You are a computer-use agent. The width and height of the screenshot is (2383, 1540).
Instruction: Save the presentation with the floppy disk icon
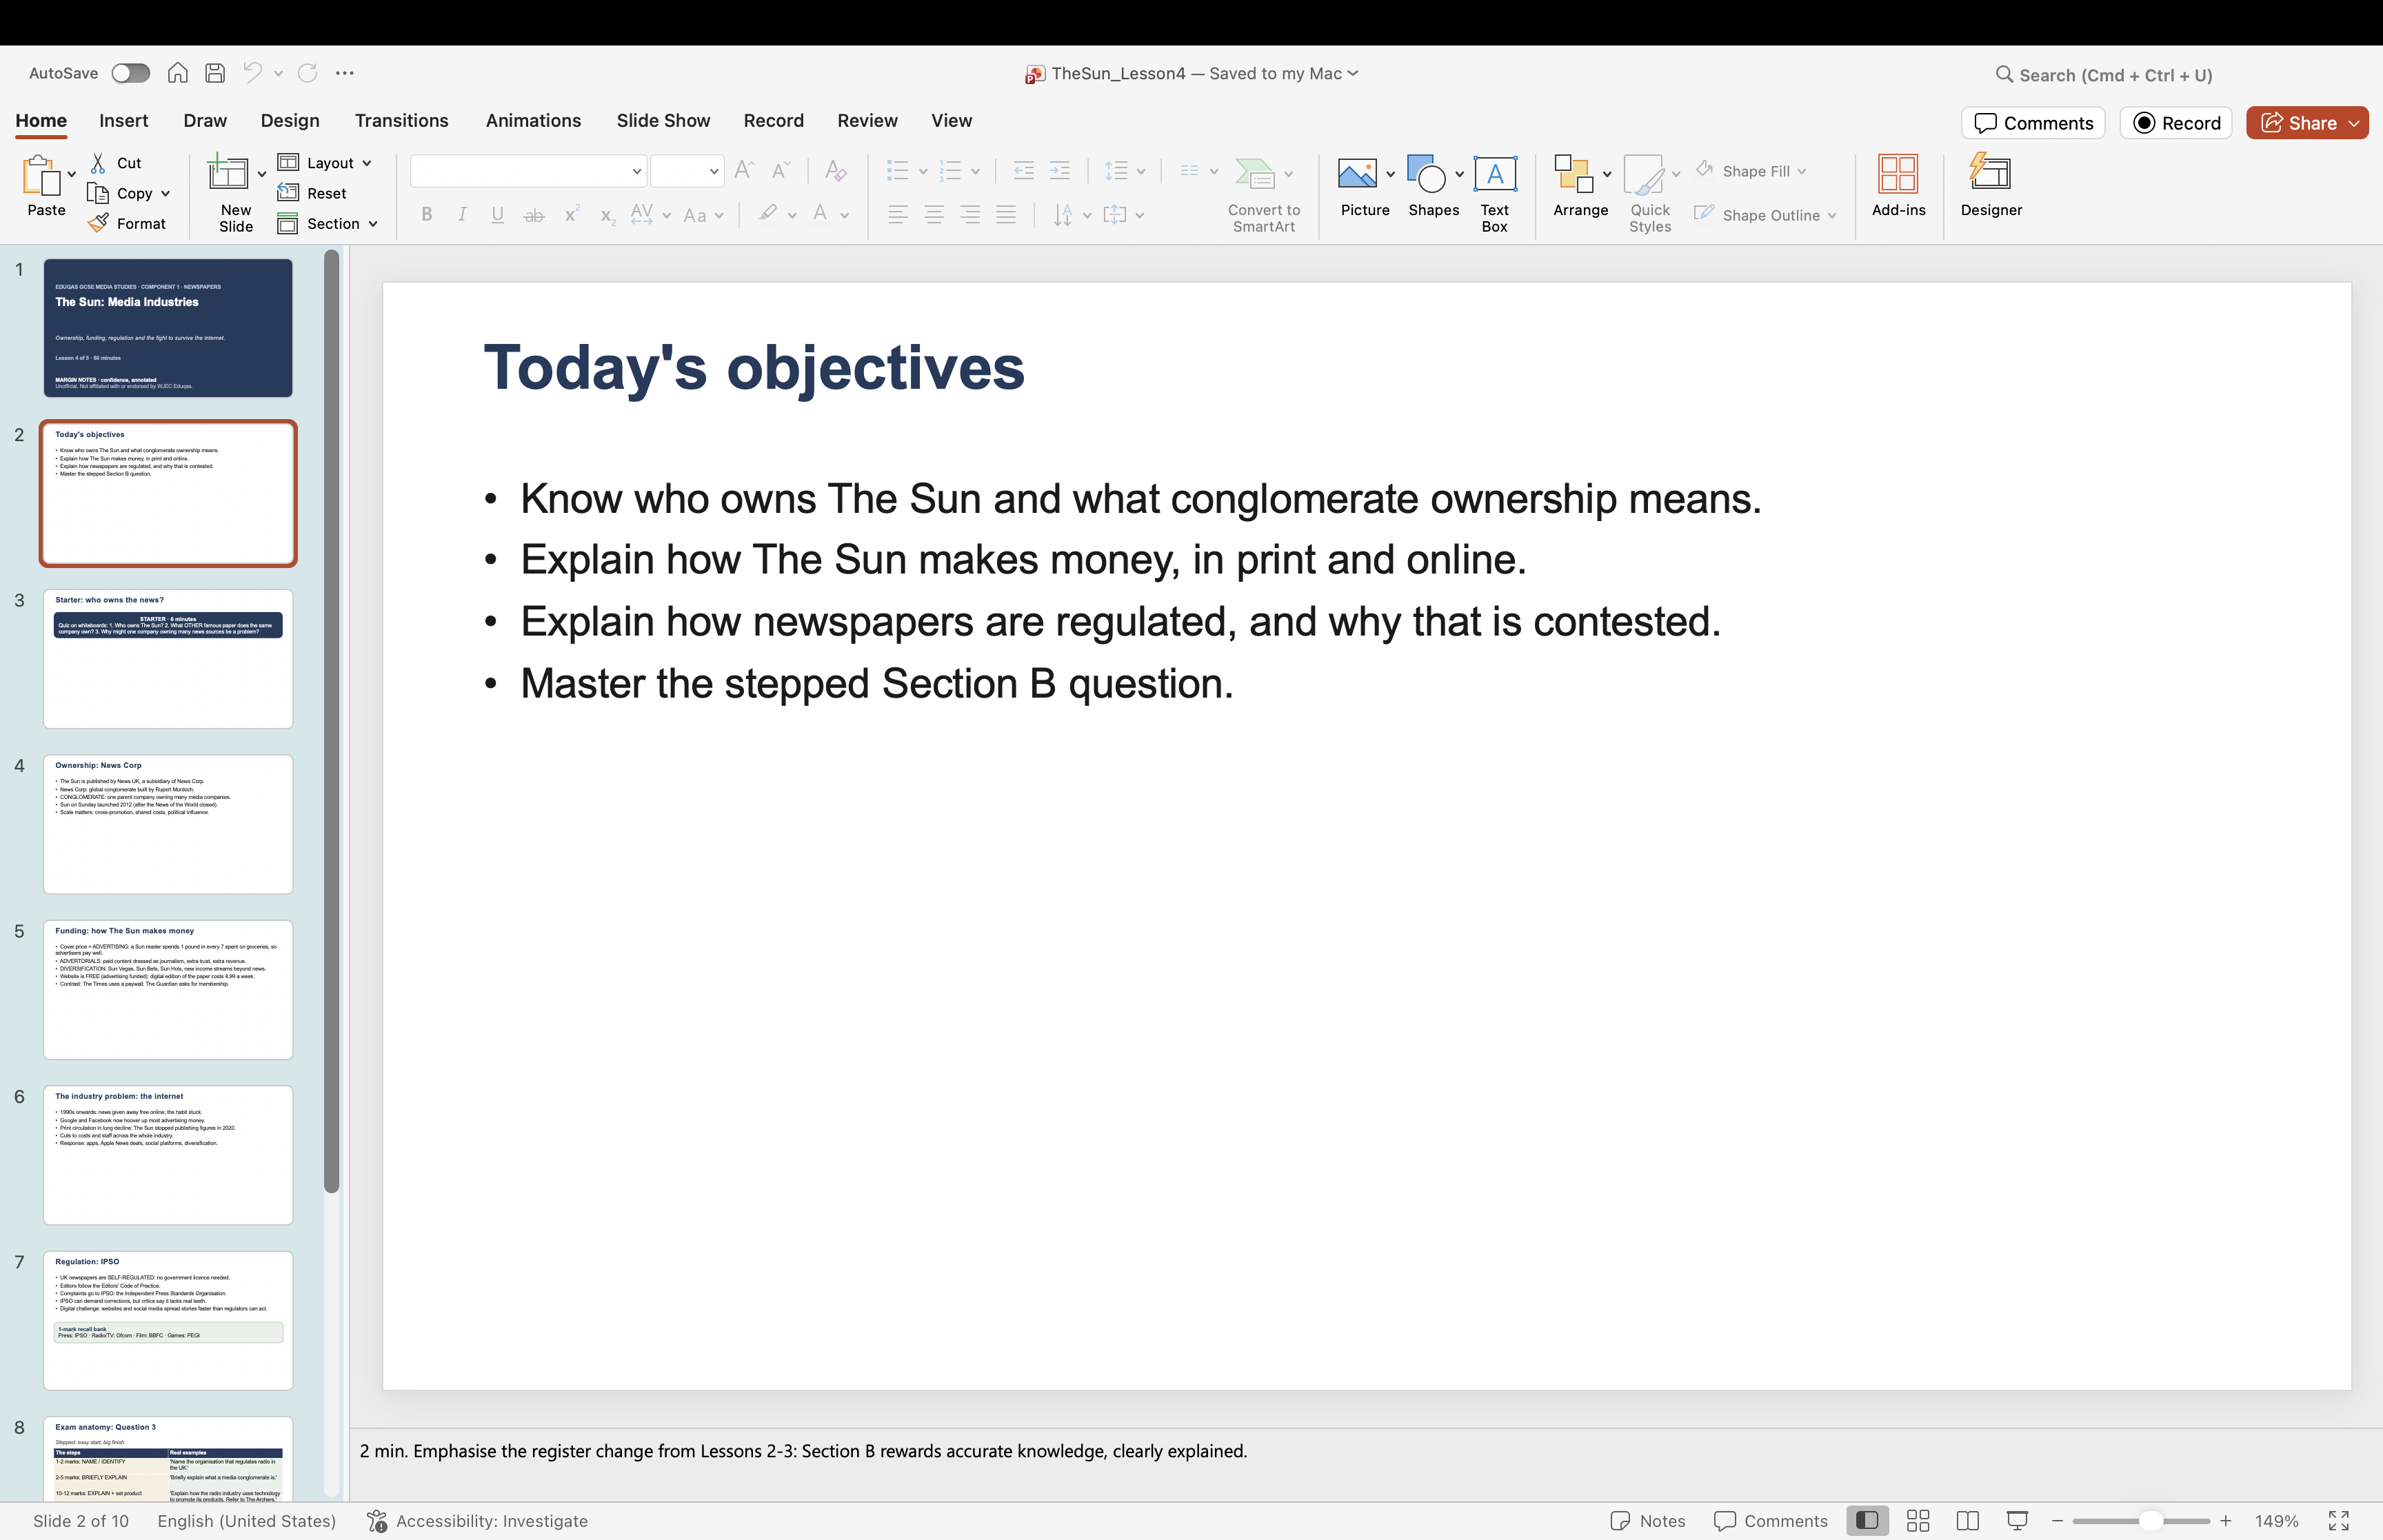[x=215, y=73]
